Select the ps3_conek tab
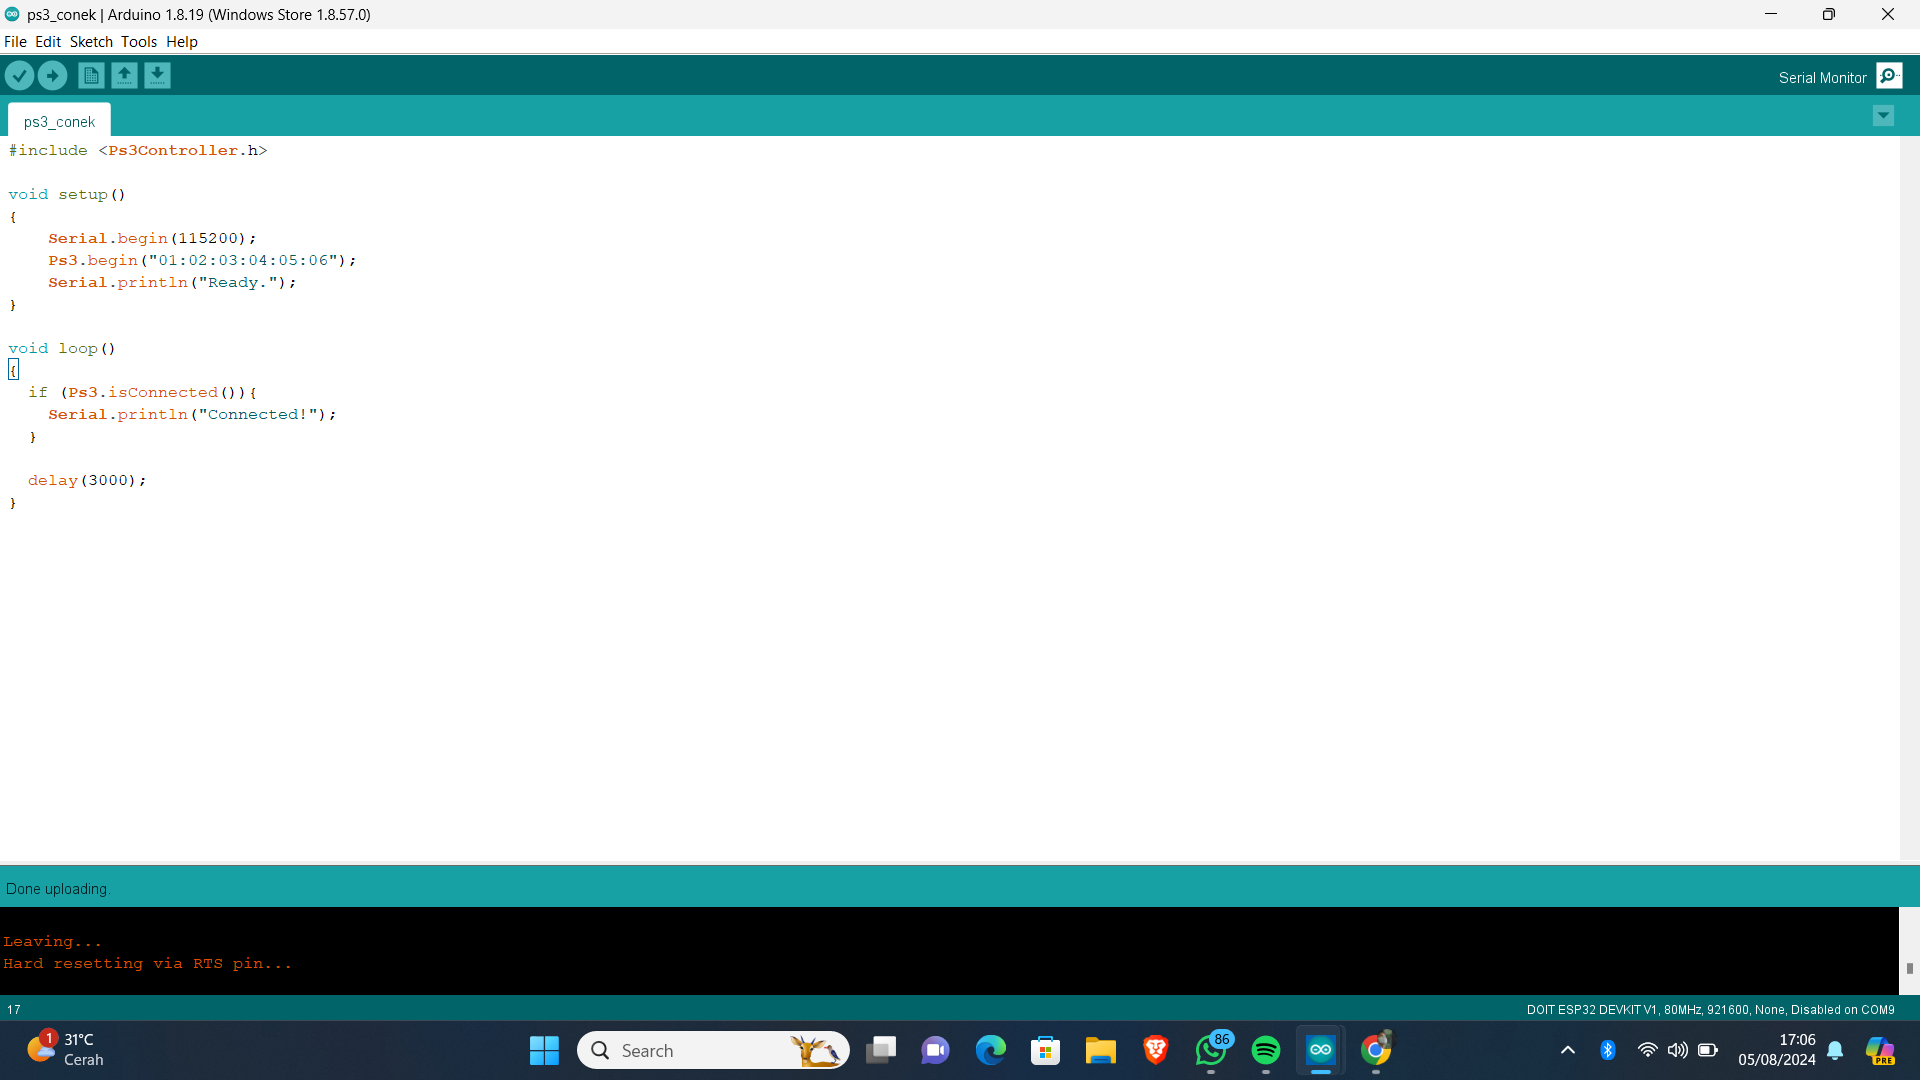The width and height of the screenshot is (1920, 1080). pyautogui.click(x=60, y=121)
